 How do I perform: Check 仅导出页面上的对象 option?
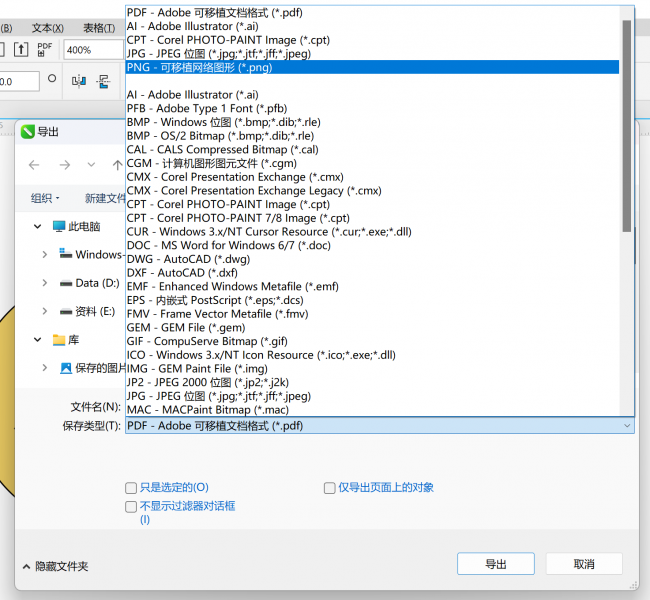pos(330,488)
